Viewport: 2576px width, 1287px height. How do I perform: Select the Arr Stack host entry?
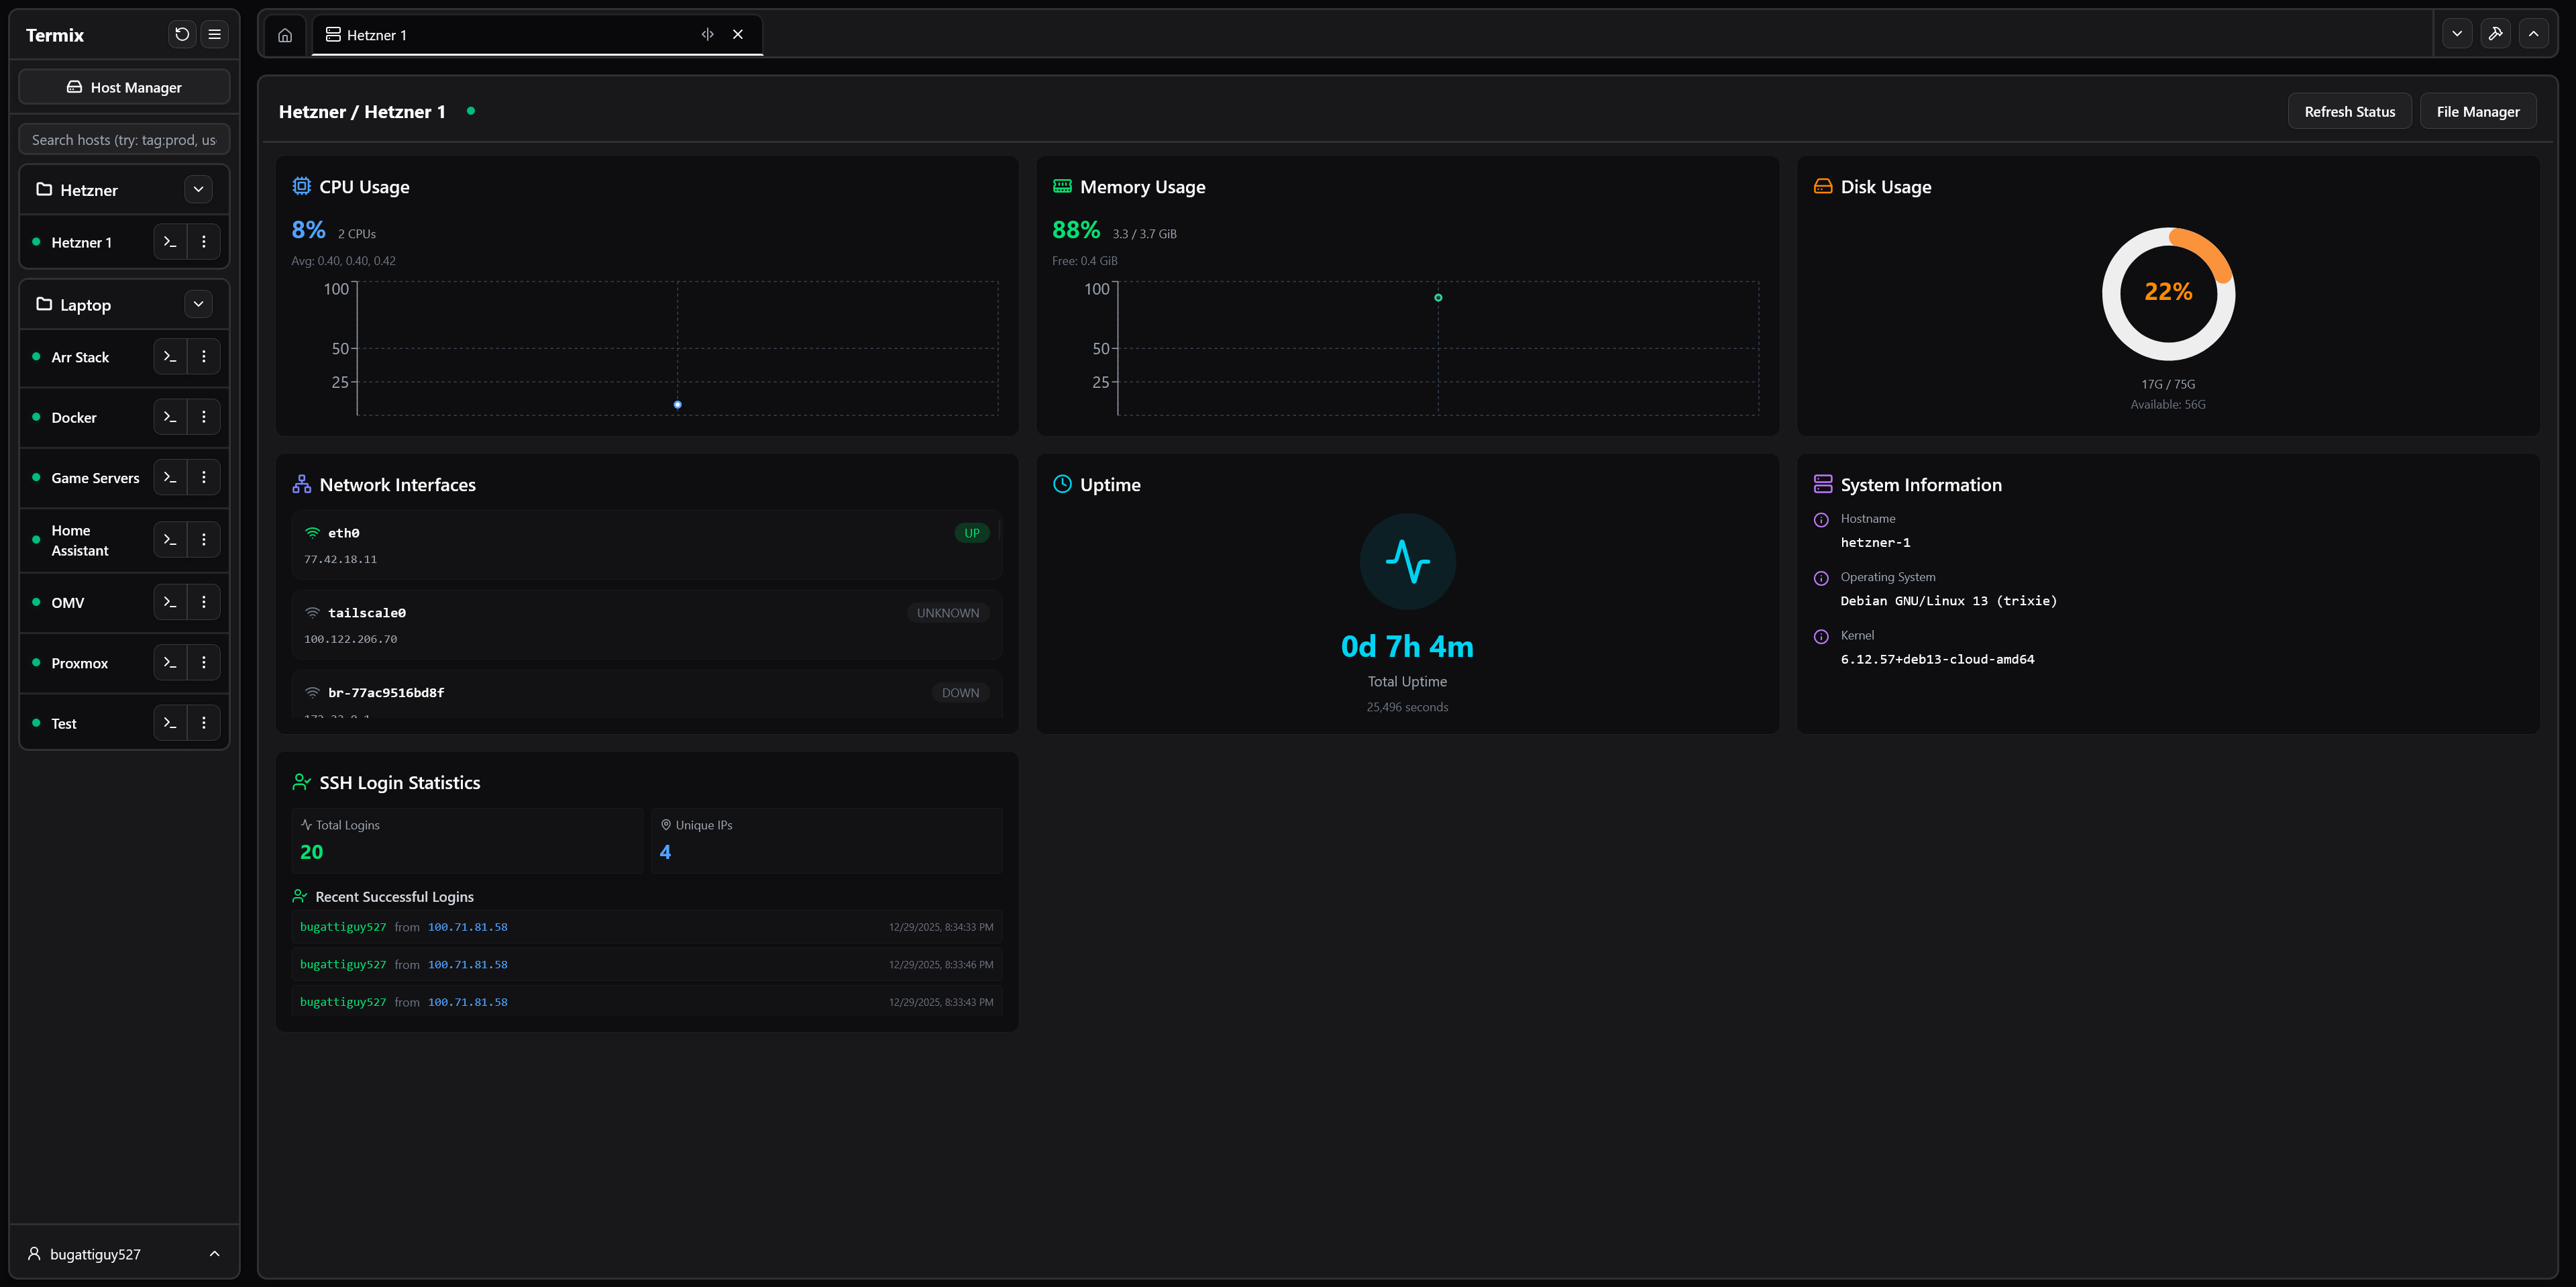point(80,357)
